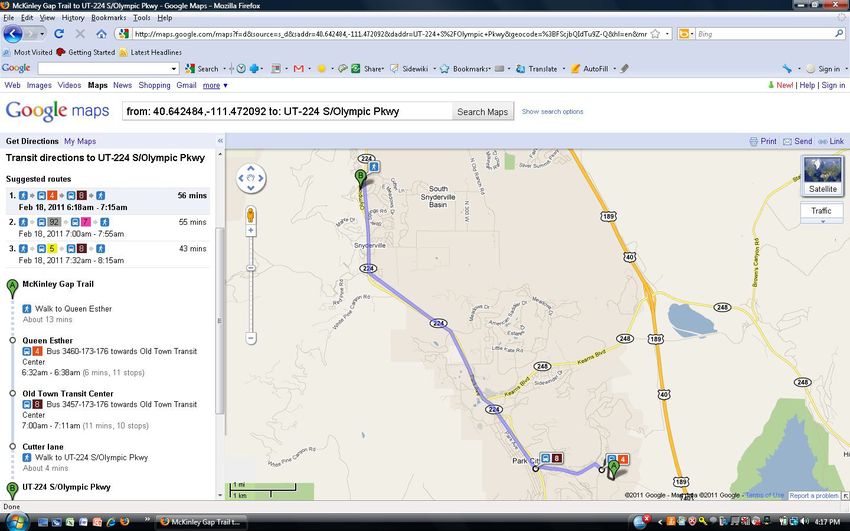850x531 pixels.
Task: Zoom out with the minus button
Action: point(250,339)
